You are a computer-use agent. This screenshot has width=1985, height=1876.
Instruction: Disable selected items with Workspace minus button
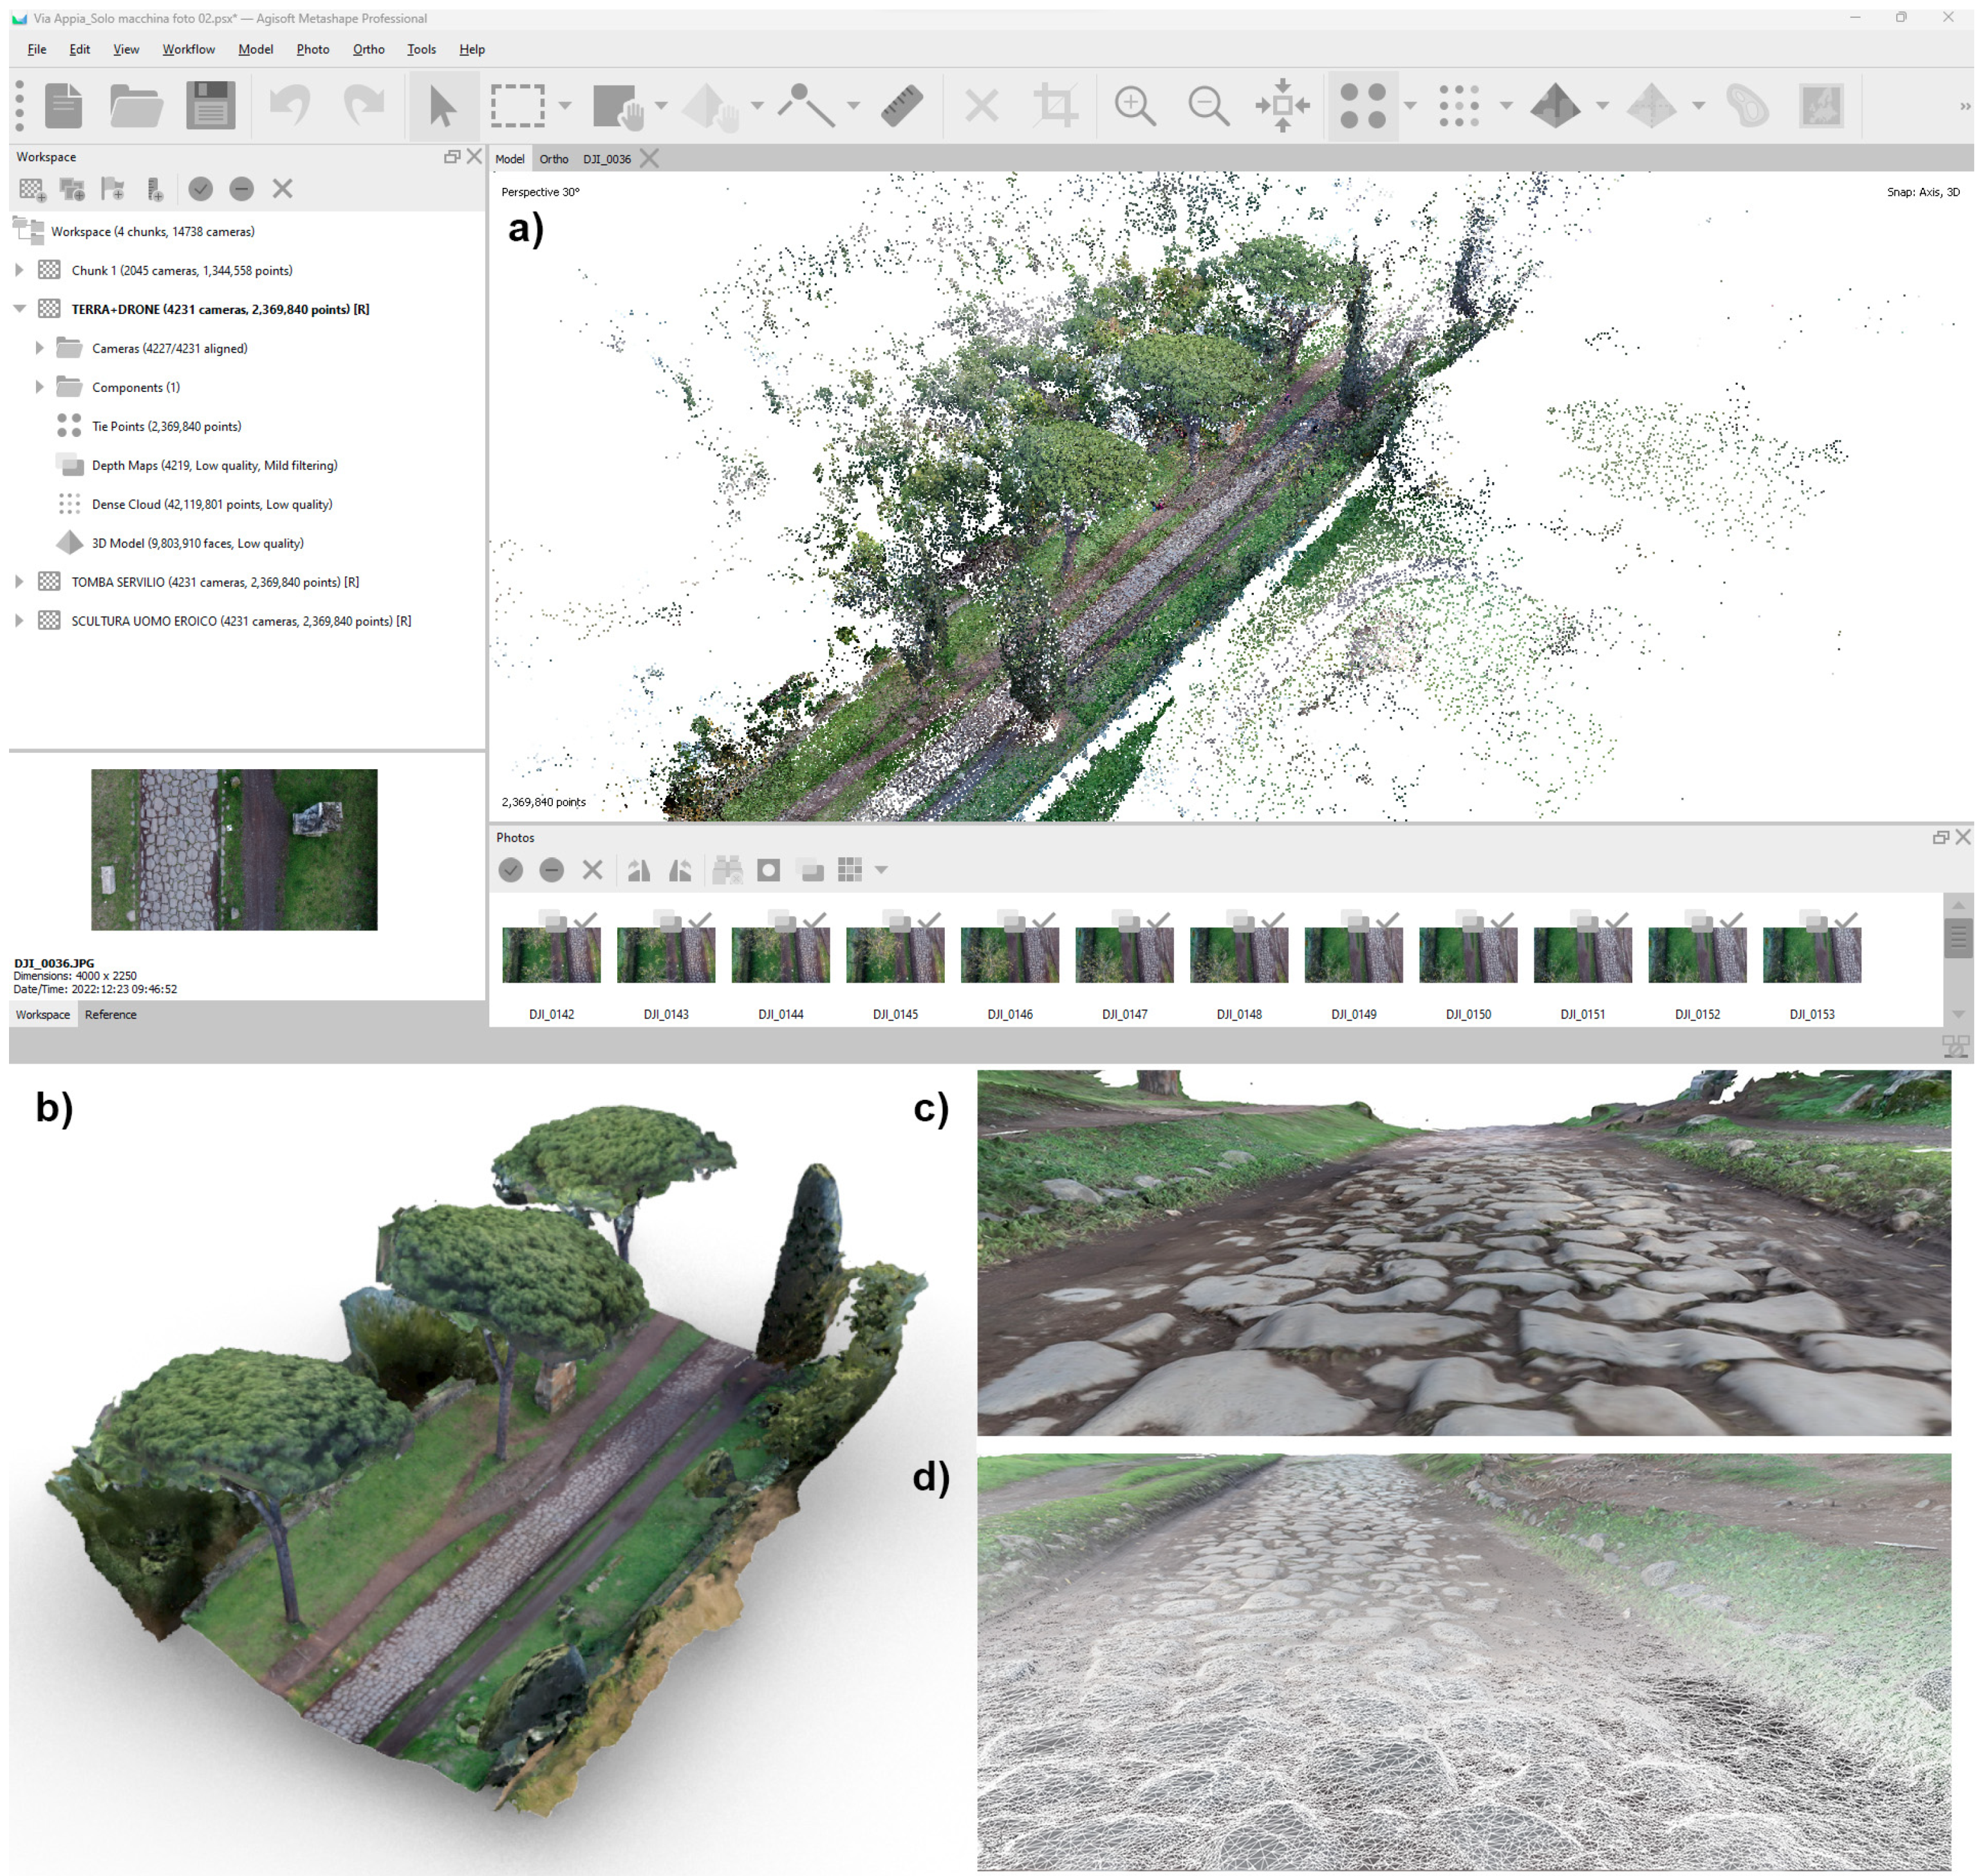tap(241, 189)
